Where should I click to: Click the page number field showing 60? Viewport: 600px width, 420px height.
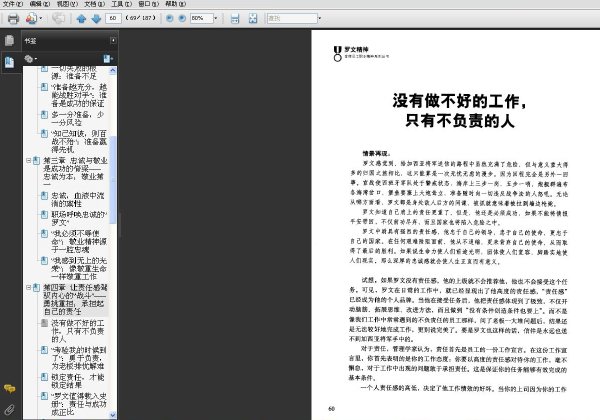pyautogui.click(x=113, y=18)
